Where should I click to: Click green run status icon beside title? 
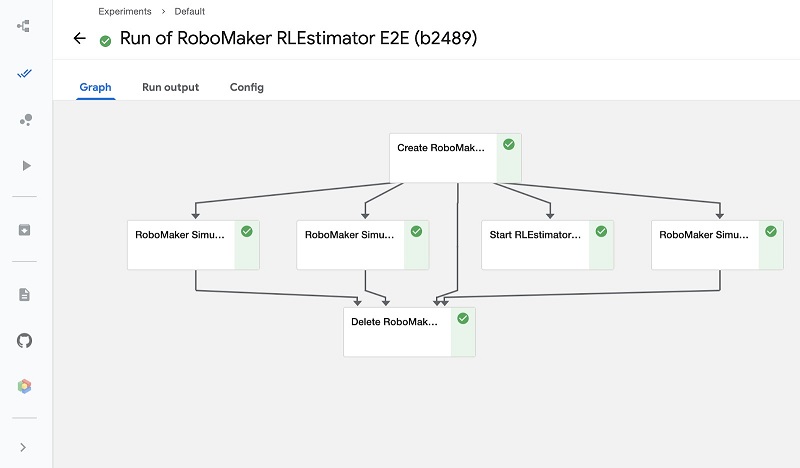click(106, 41)
